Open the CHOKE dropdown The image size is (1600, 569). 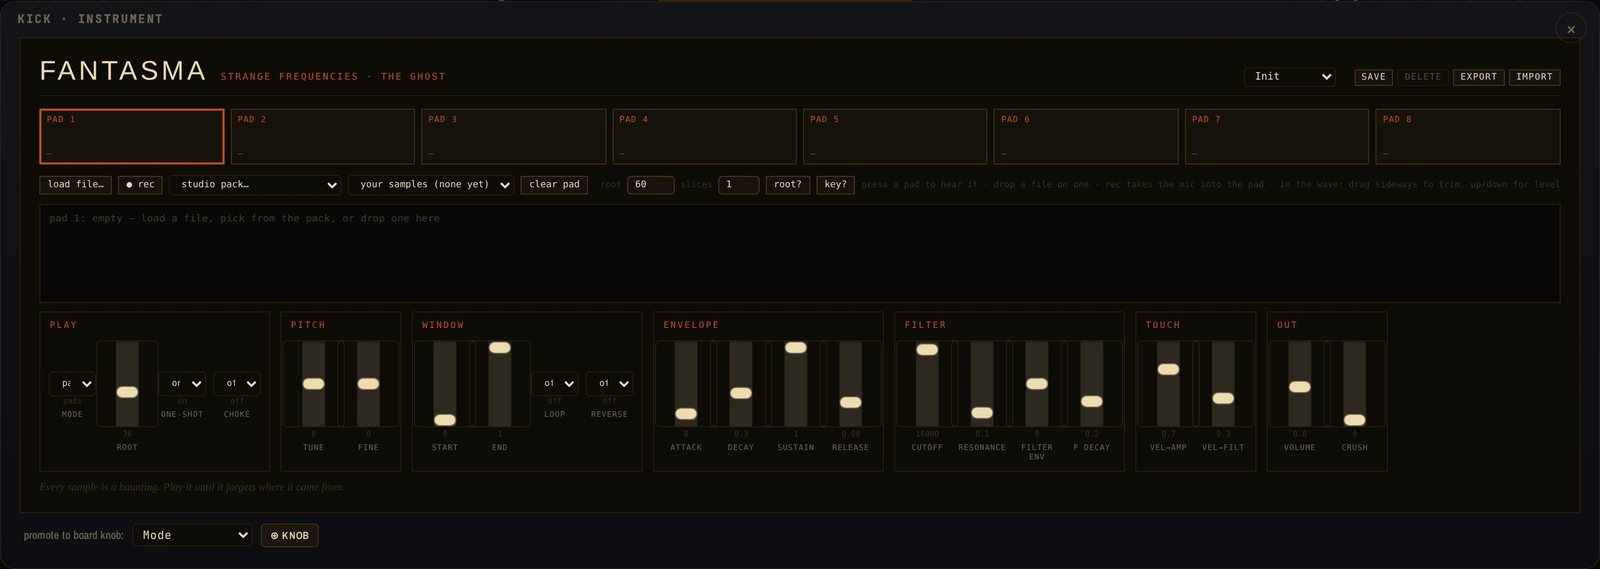pyautogui.click(x=237, y=383)
